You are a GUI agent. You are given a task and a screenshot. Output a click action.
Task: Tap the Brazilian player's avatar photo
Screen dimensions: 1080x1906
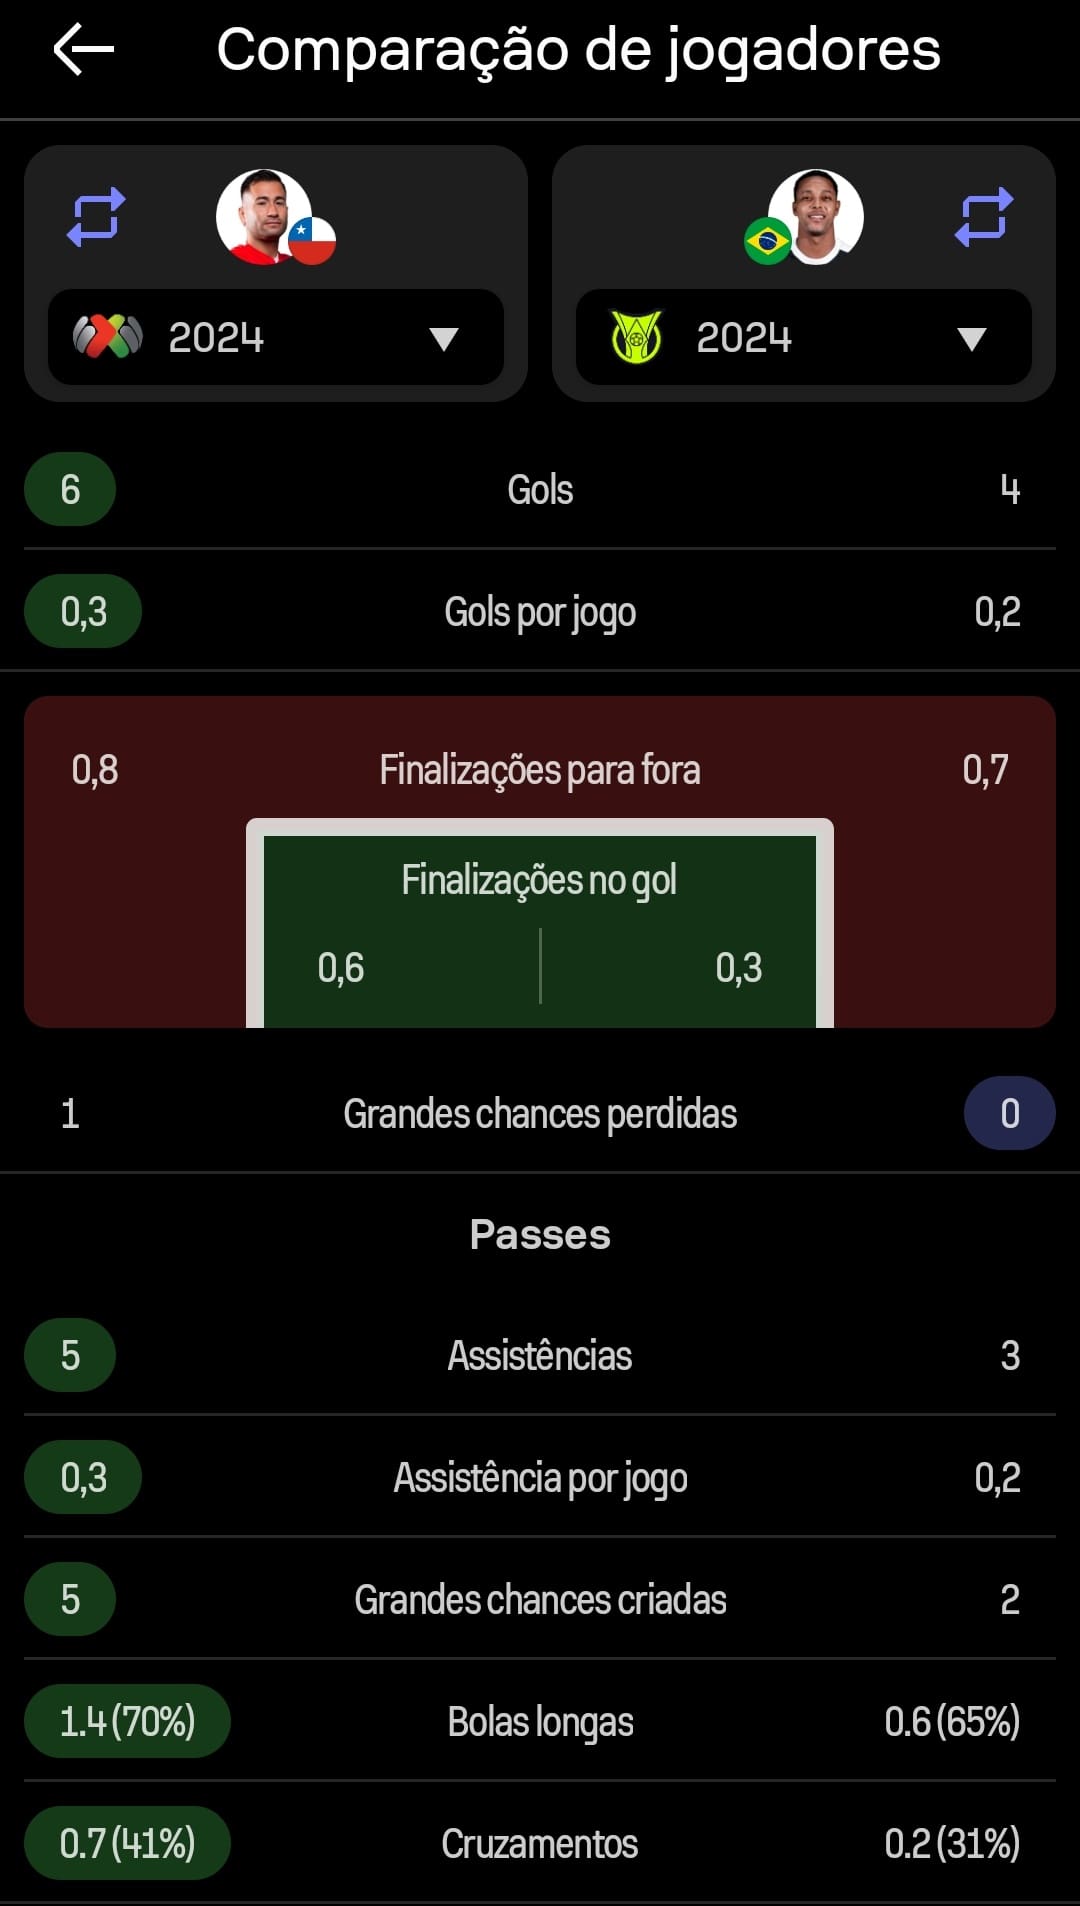point(816,216)
